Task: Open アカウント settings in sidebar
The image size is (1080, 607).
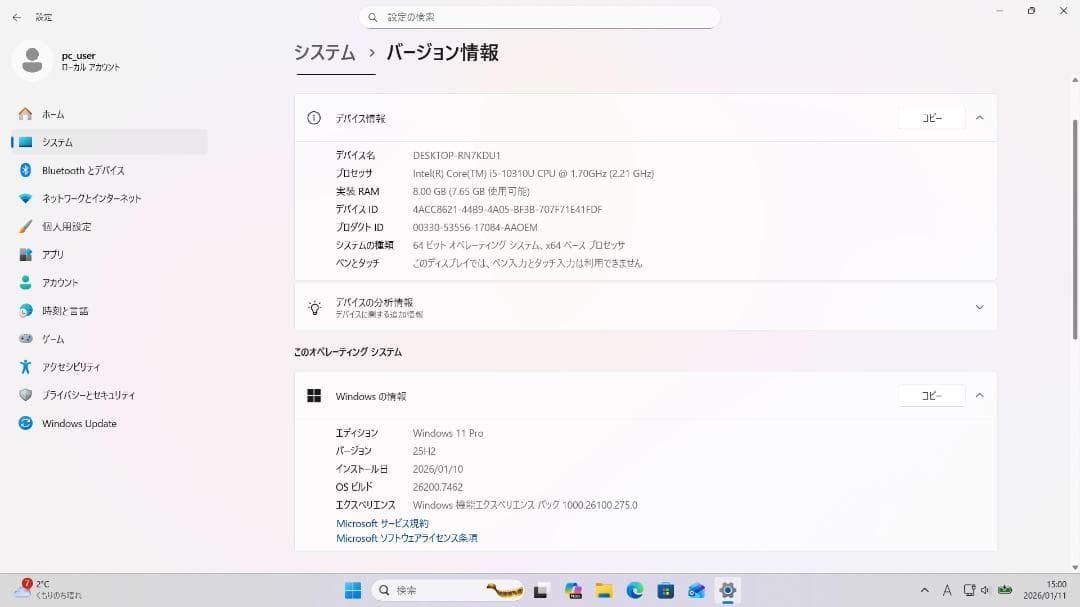Action: pyautogui.click(x=70, y=282)
